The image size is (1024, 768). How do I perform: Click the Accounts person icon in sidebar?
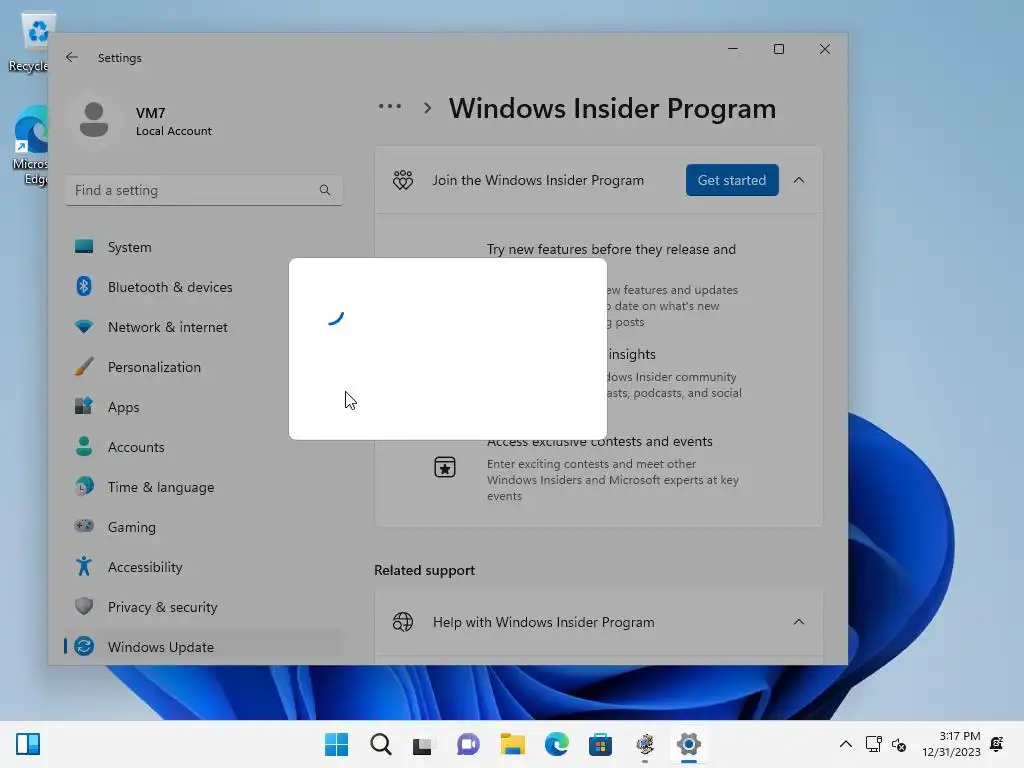click(x=84, y=446)
